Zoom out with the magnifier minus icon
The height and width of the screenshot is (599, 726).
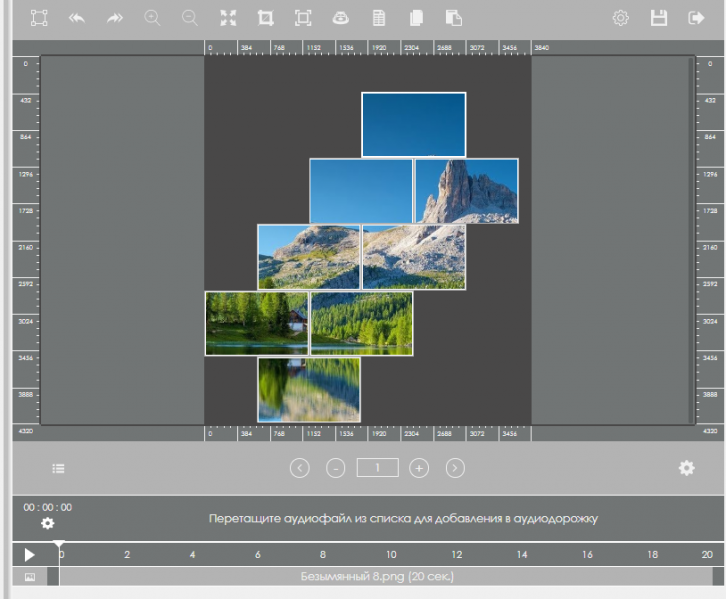[189, 18]
